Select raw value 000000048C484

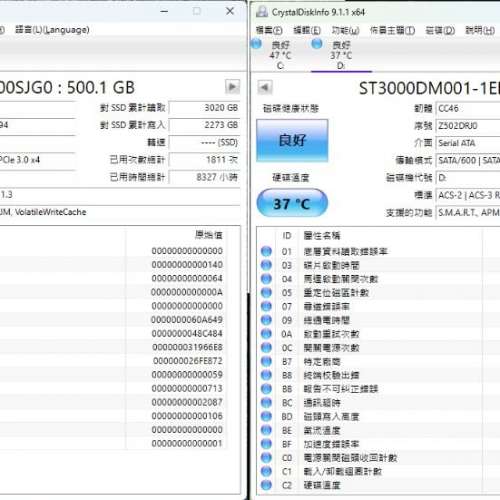(187, 333)
